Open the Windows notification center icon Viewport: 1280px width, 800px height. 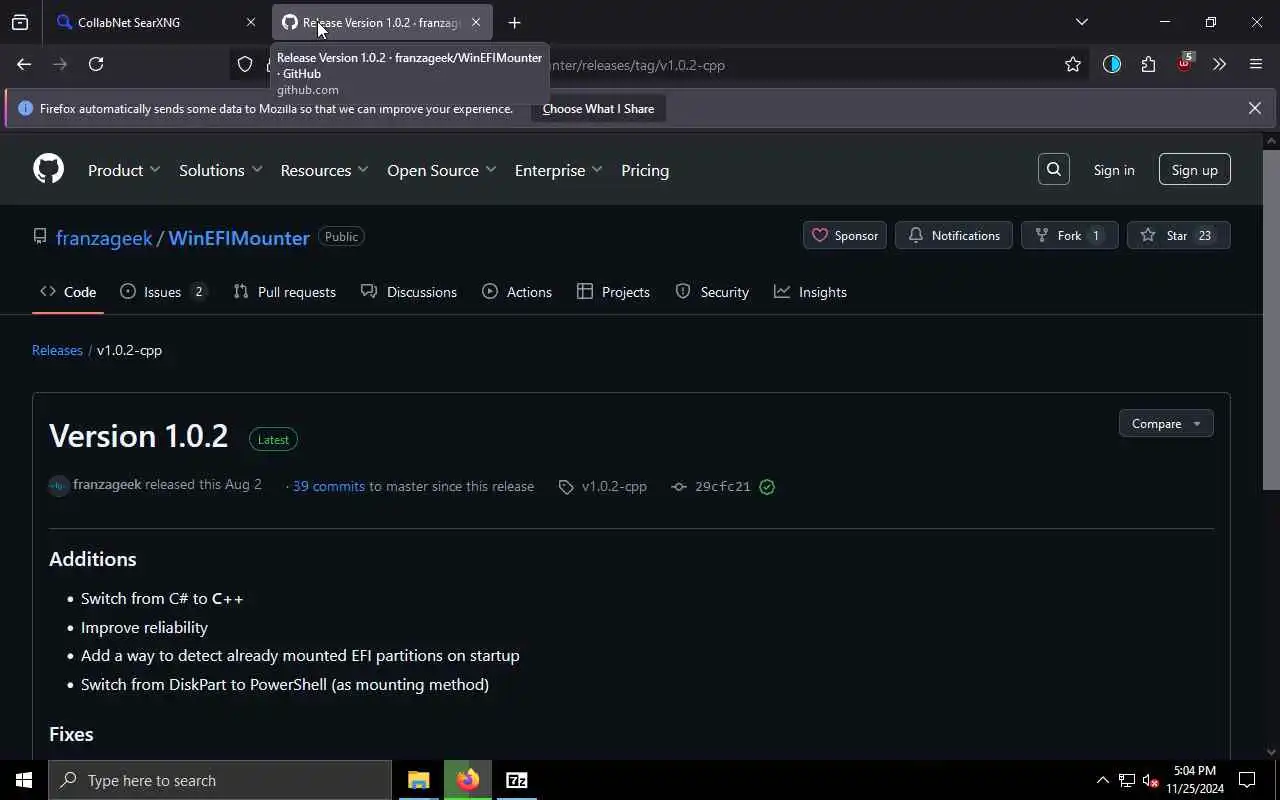(1247, 780)
